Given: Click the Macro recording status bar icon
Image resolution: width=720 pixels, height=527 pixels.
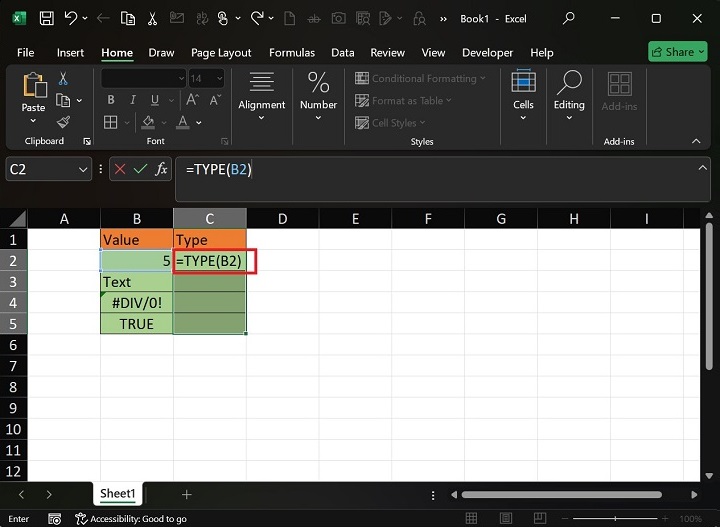Looking at the screenshot, I should click(54, 519).
